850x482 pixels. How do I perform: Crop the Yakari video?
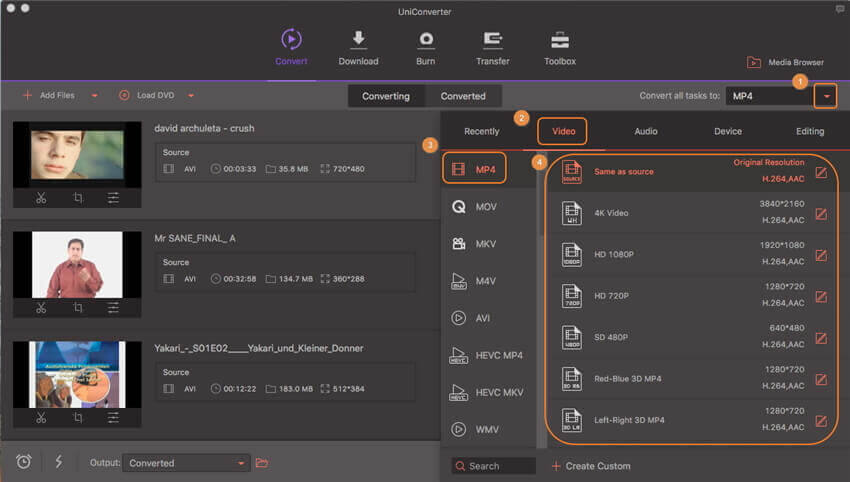pyautogui.click(x=78, y=417)
